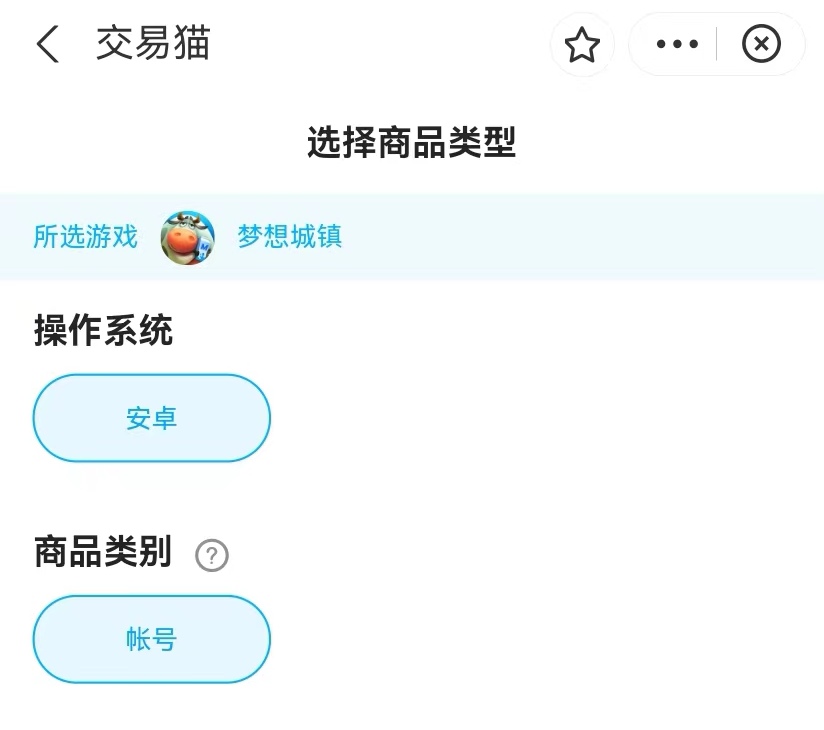Tap the 选择商品类型 page heading
Image resolution: width=824 pixels, height=730 pixels.
coord(411,144)
